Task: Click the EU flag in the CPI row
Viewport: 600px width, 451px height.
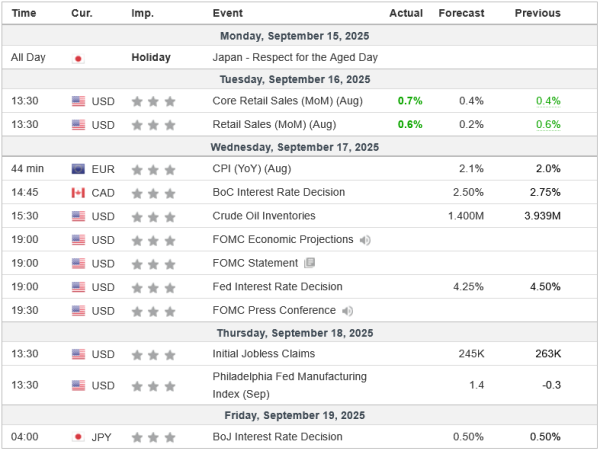Action: [x=79, y=169]
